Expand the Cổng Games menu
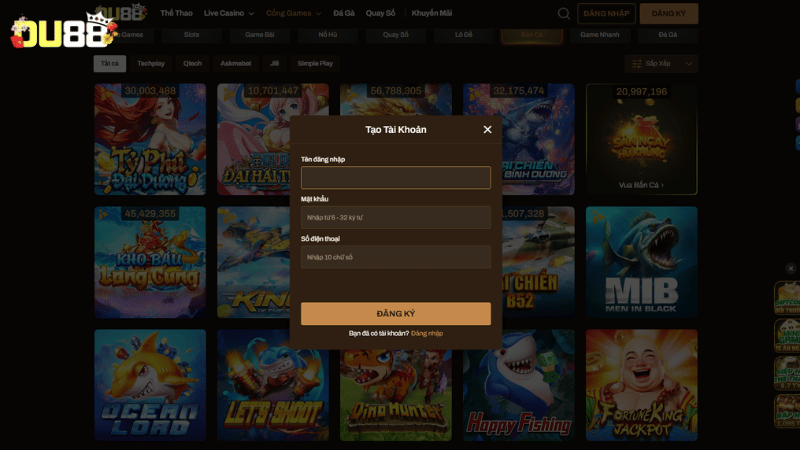 pos(294,14)
